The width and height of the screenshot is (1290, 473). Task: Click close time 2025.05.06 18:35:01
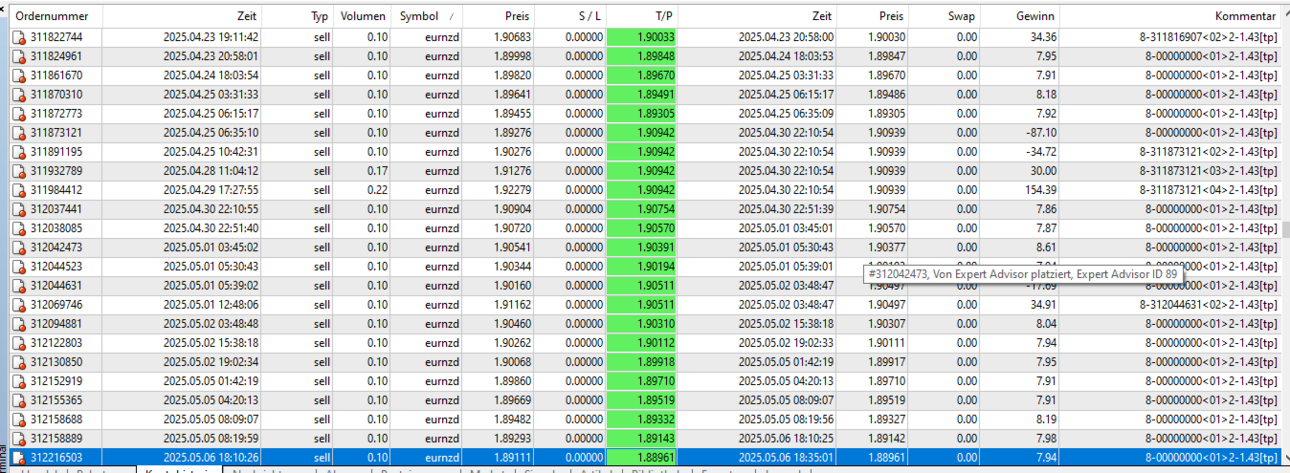(x=786, y=458)
